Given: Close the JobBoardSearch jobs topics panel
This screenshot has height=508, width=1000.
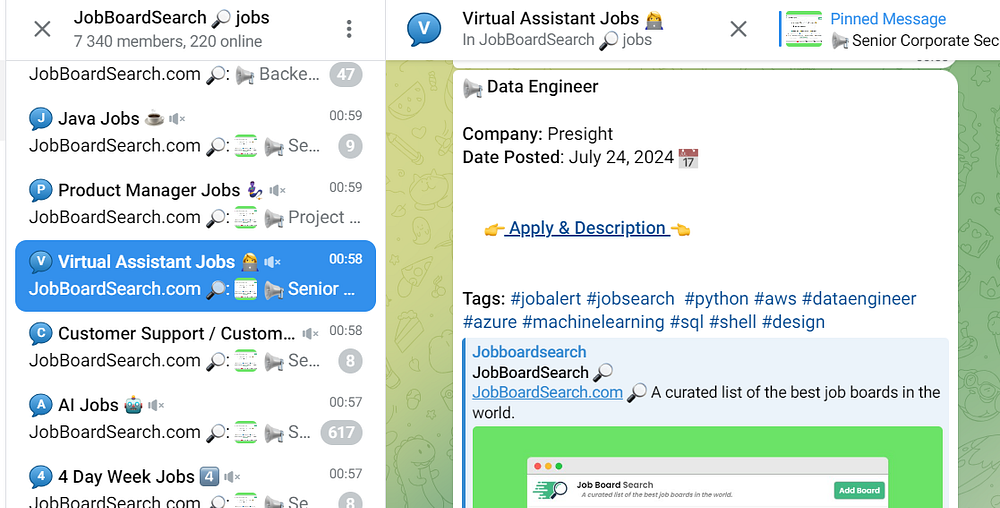Looking at the screenshot, I should point(42,29).
